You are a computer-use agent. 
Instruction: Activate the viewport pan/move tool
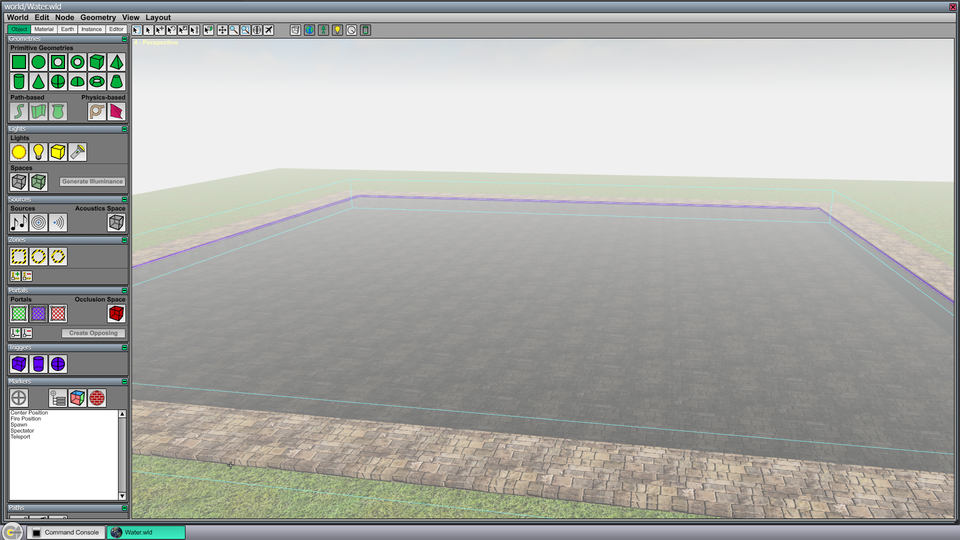pos(222,30)
